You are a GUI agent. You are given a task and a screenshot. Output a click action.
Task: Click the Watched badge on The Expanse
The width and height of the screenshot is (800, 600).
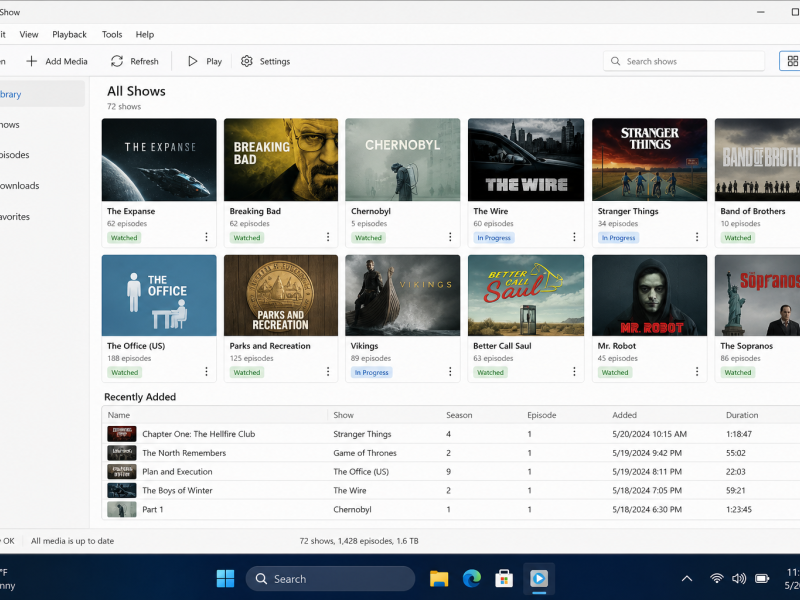124,238
